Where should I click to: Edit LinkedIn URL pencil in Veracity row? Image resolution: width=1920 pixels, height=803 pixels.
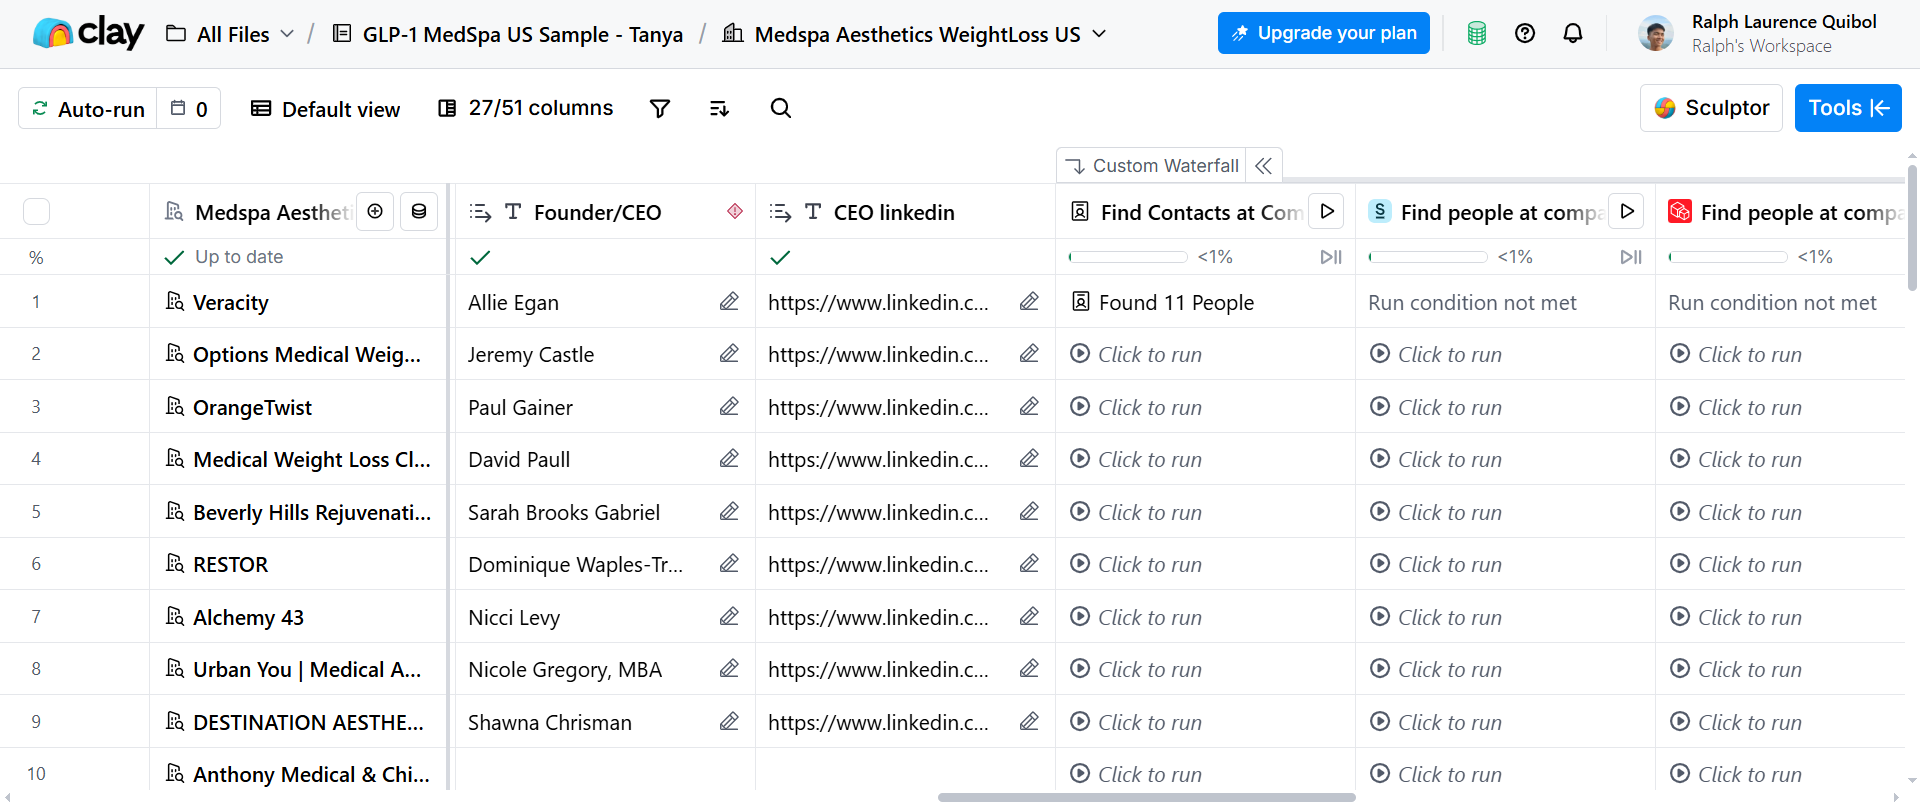click(1029, 301)
